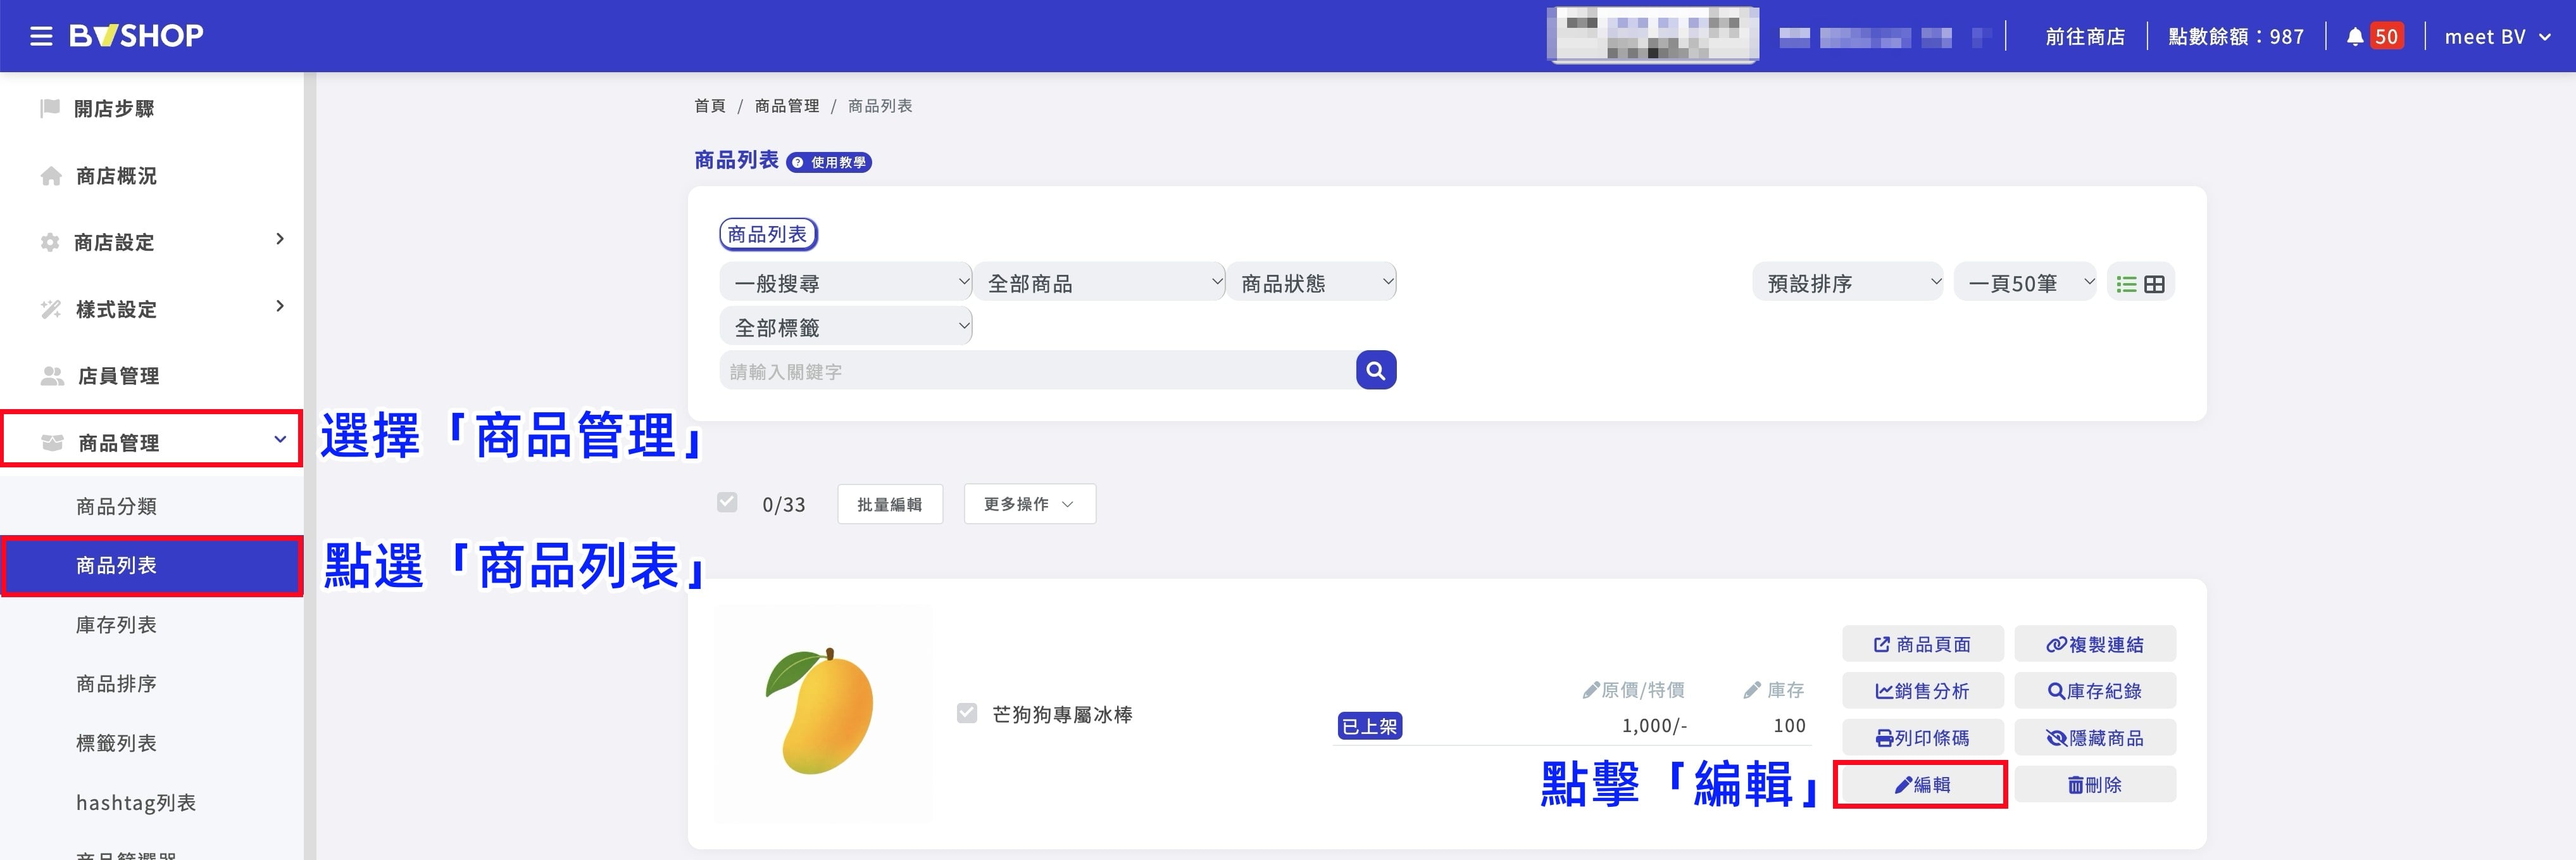Click the search magnifier button
Viewport: 2576px width, 860px height.
coord(1376,370)
